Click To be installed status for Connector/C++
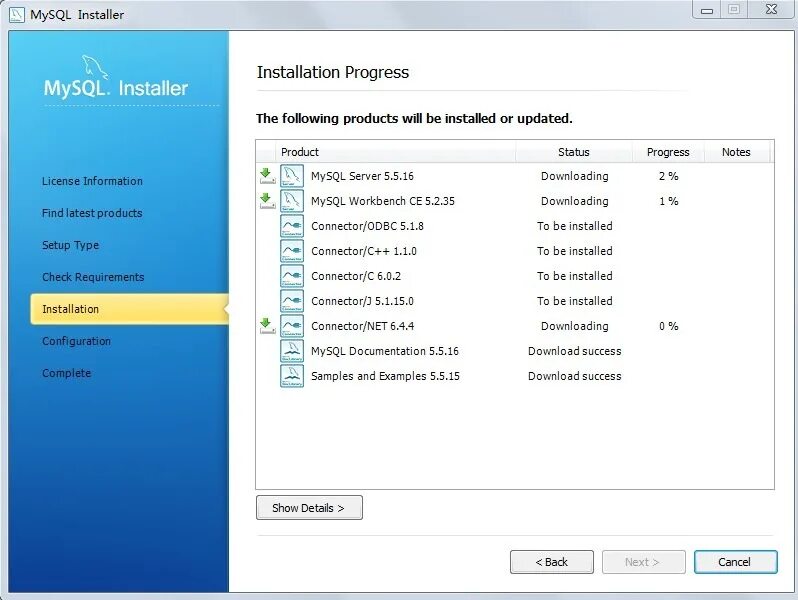The width and height of the screenshot is (798, 600). [x=575, y=251]
